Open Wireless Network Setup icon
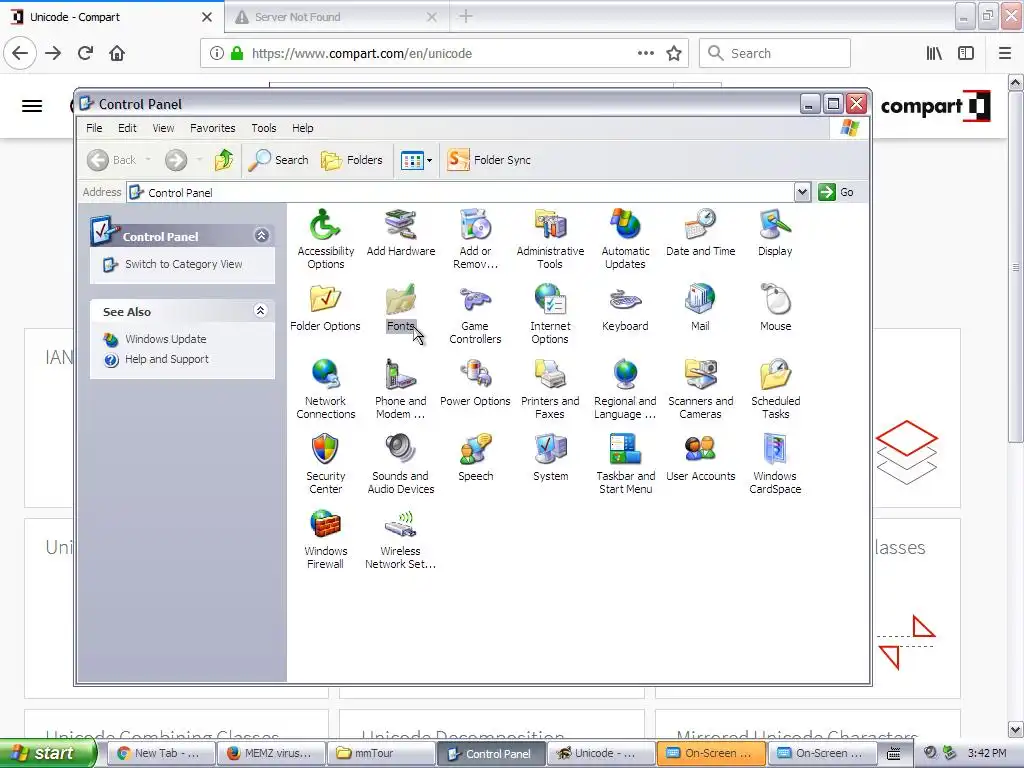1024x768 pixels. coord(400,539)
